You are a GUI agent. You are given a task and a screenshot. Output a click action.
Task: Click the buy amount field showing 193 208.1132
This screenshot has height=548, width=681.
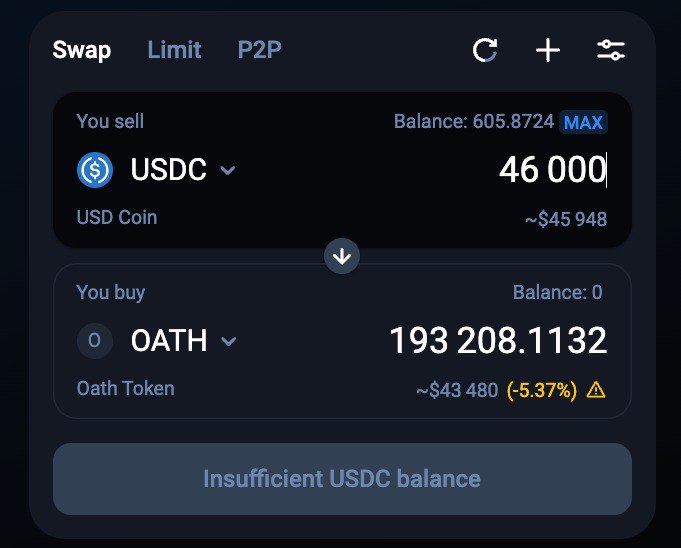[x=498, y=340]
